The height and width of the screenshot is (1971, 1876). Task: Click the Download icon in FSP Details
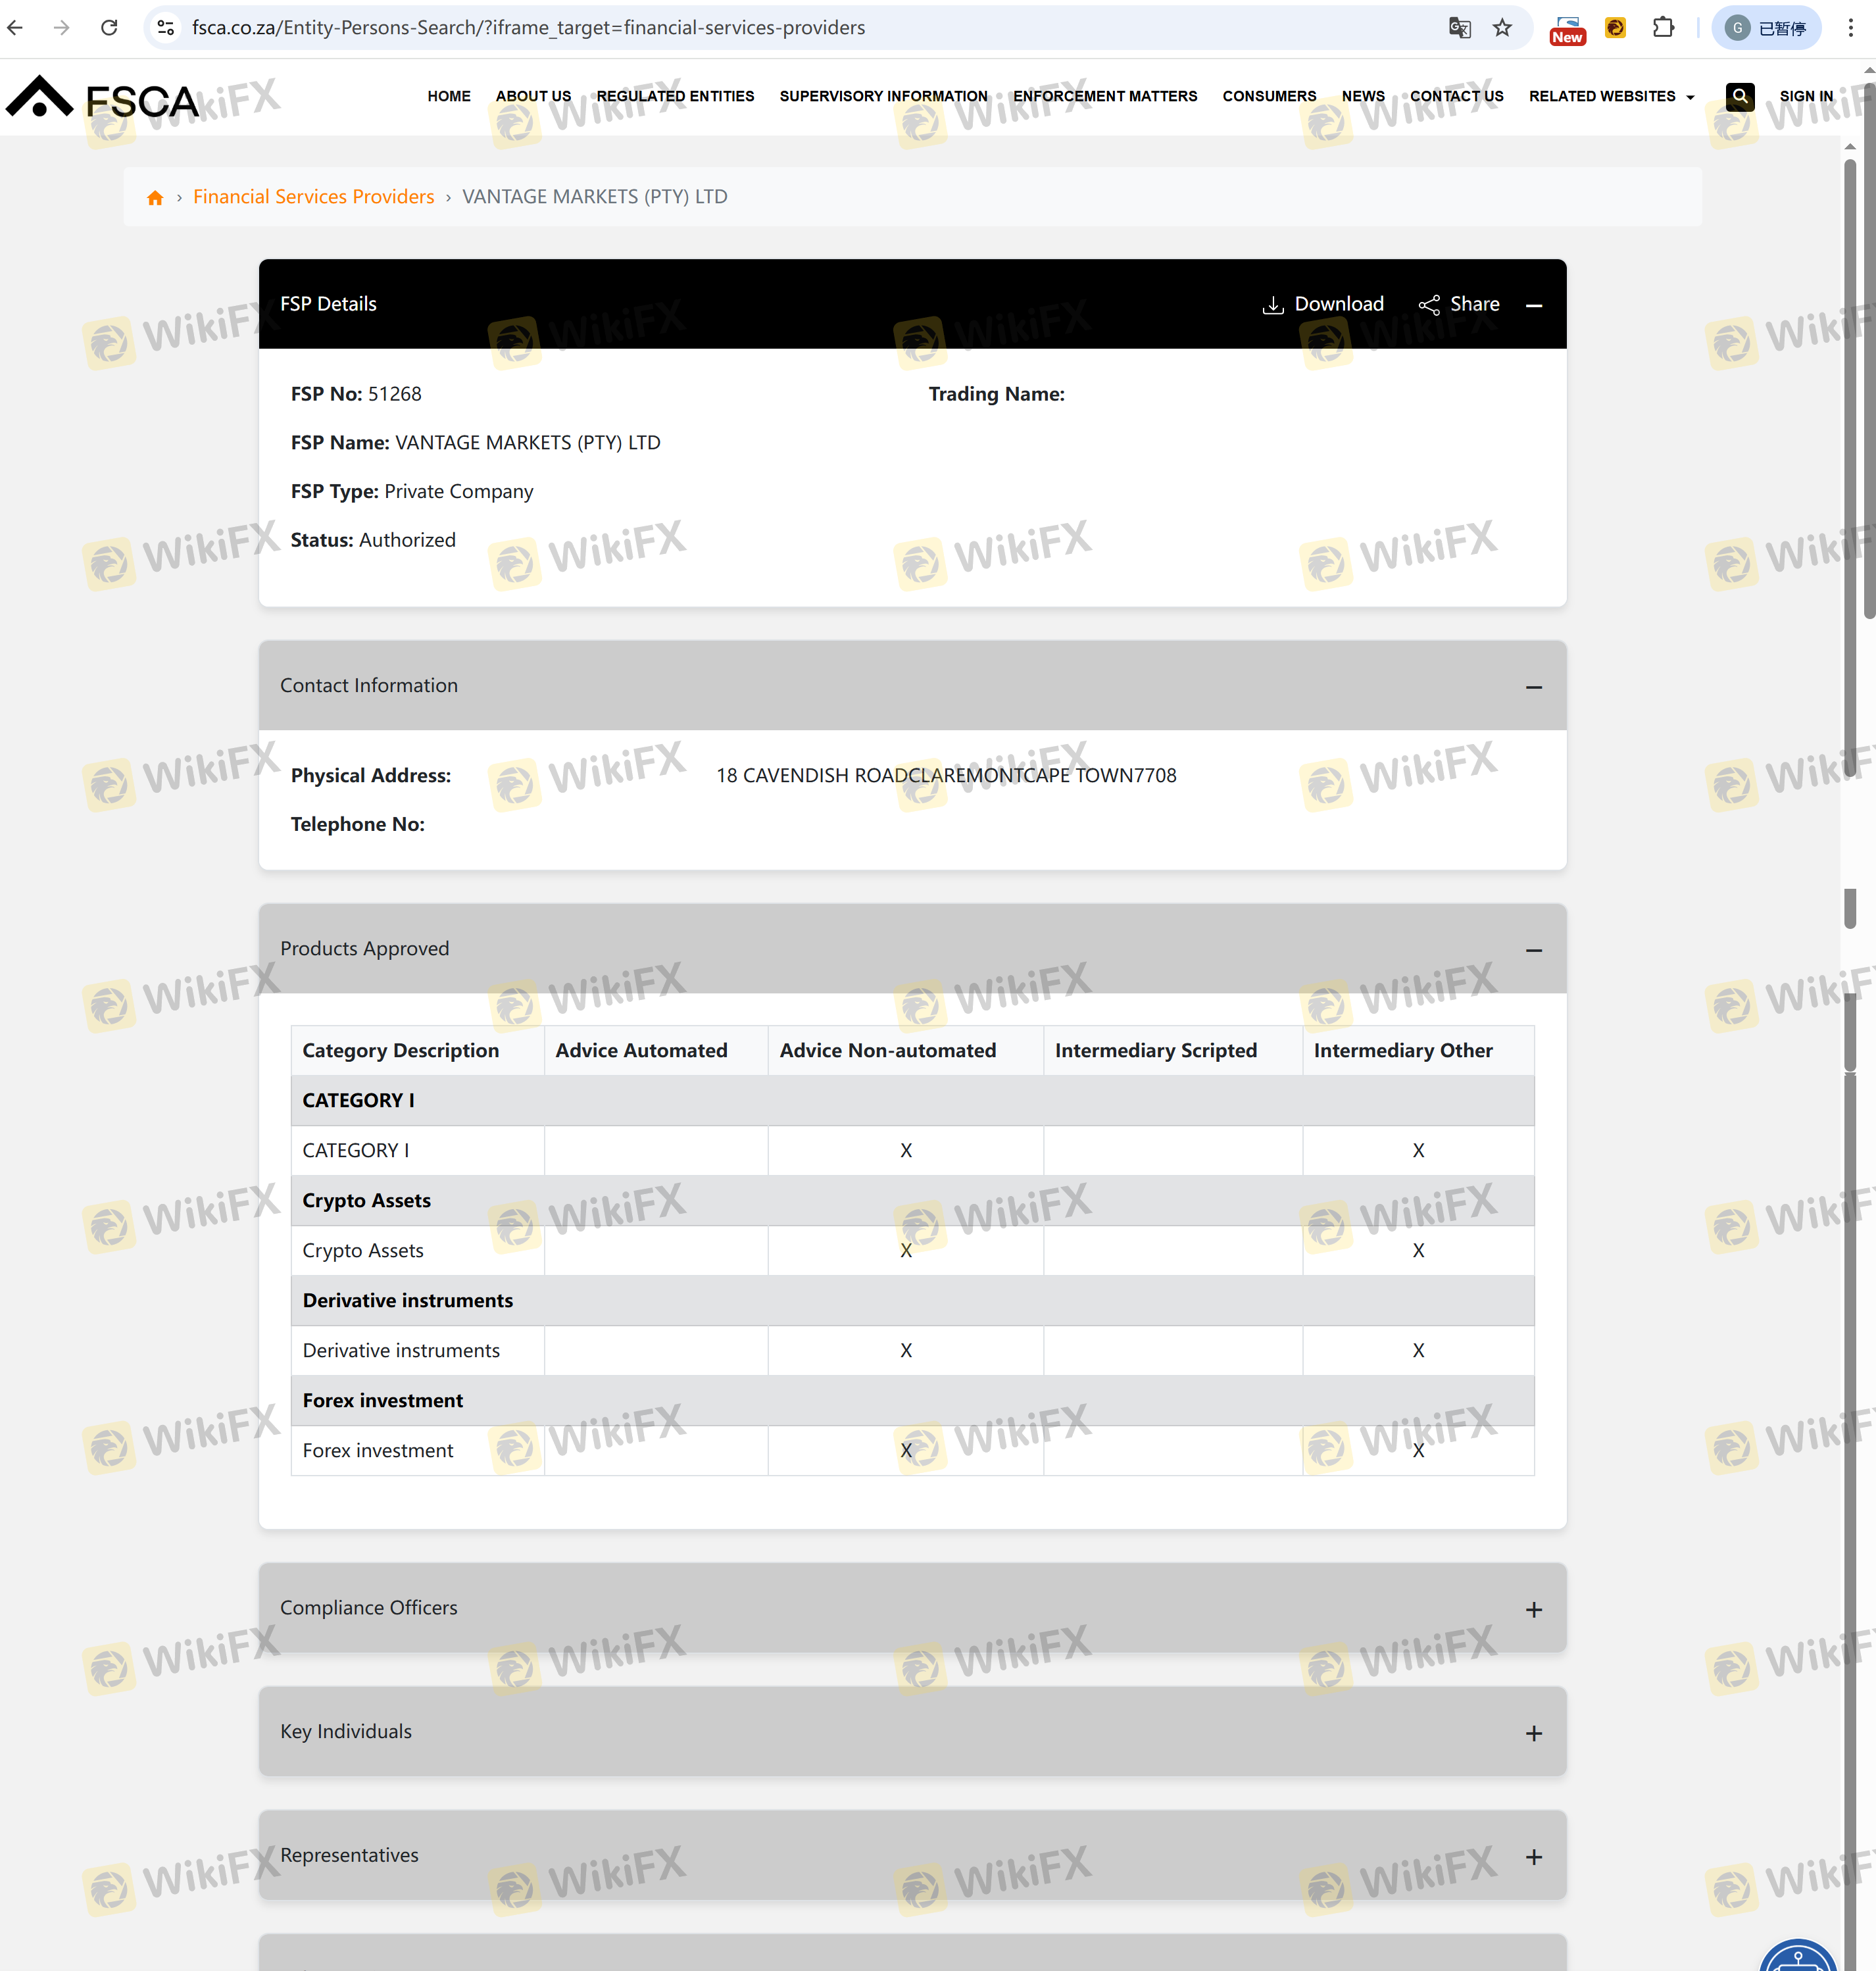click(x=1272, y=305)
